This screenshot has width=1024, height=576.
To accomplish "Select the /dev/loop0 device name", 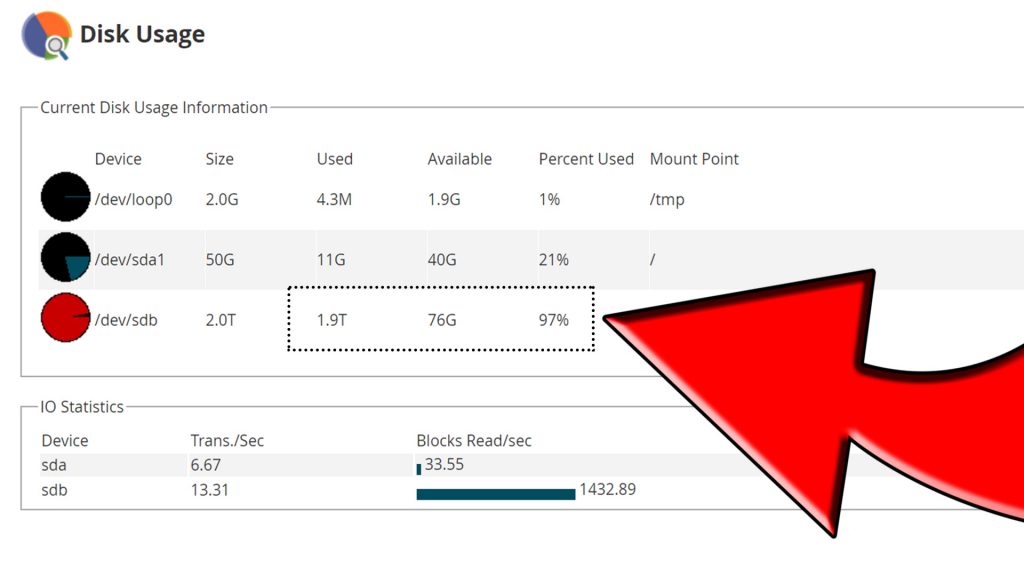I will coord(133,199).
